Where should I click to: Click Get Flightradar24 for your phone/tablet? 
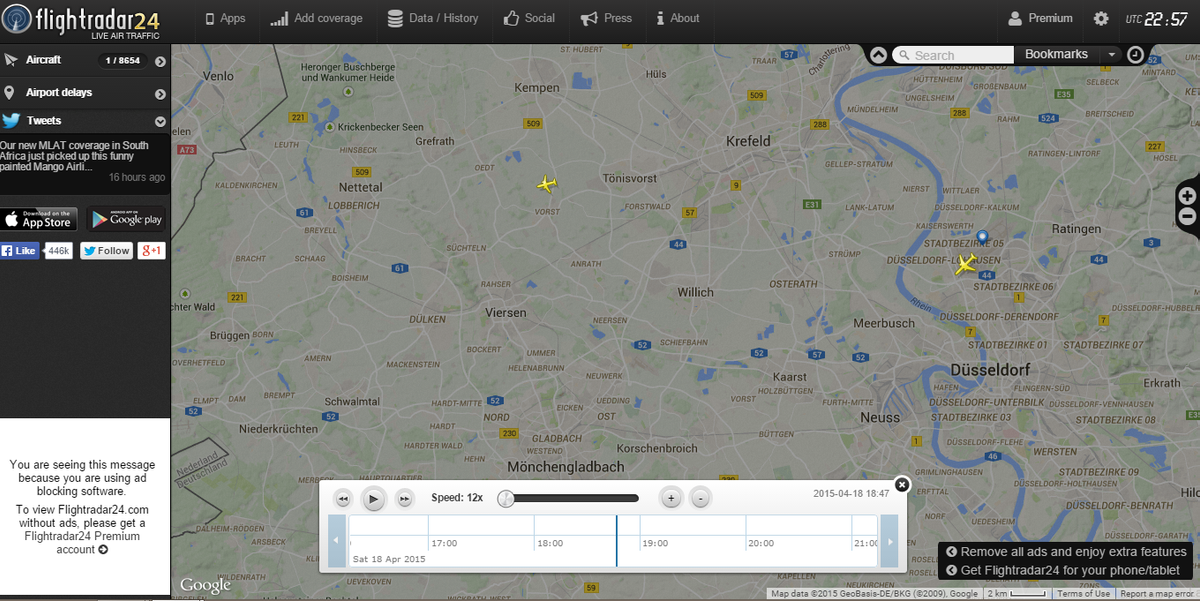1063,570
